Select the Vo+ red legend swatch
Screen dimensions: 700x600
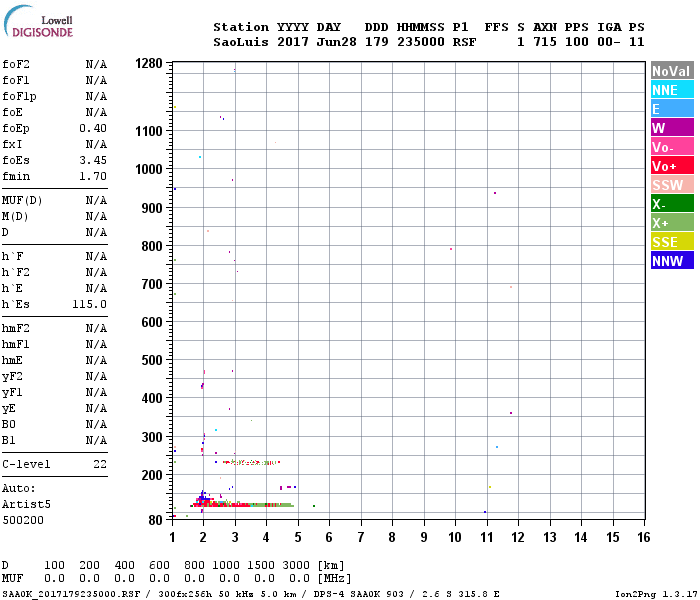672,166
